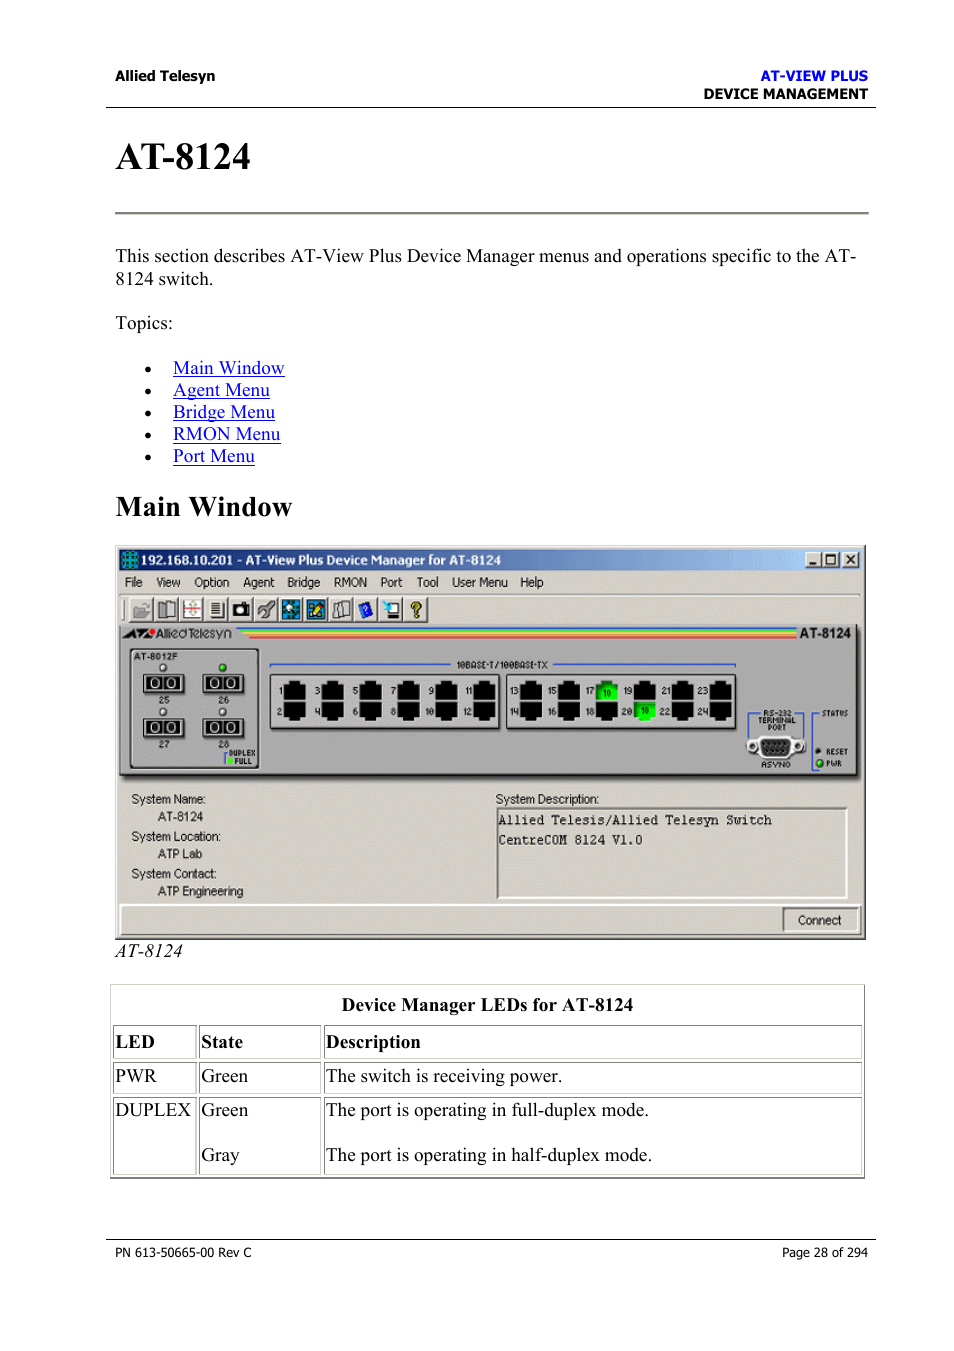954x1351 pixels.
Task: Click the yellow question mark help icon
Action: (x=416, y=609)
